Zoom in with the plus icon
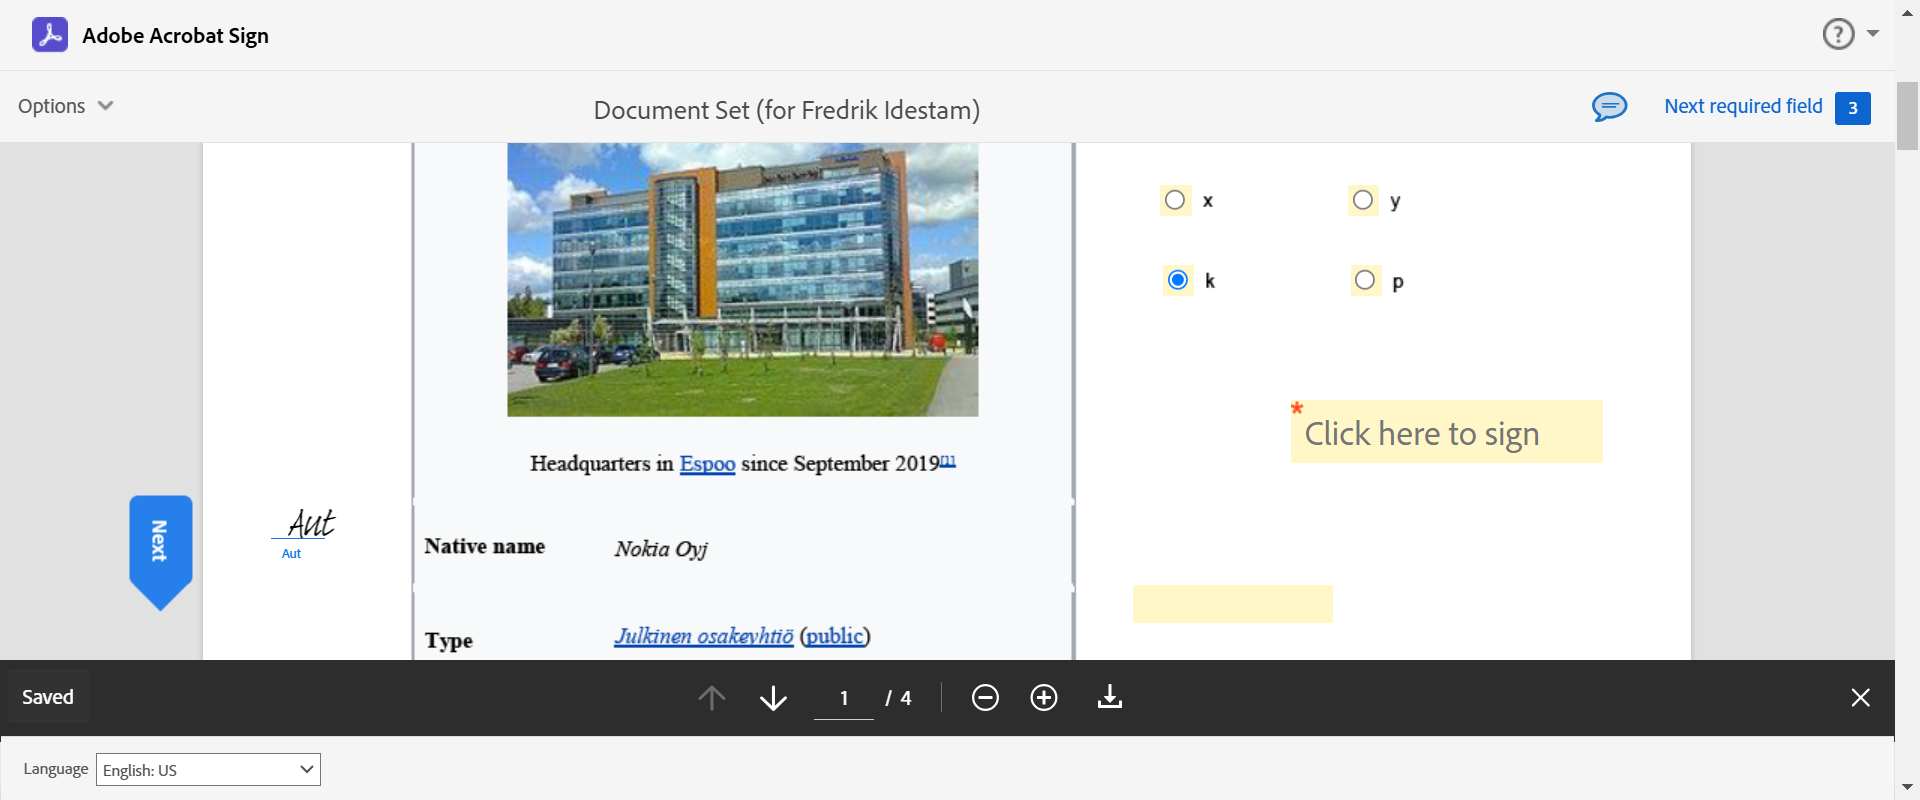1920x800 pixels. coord(1044,697)
